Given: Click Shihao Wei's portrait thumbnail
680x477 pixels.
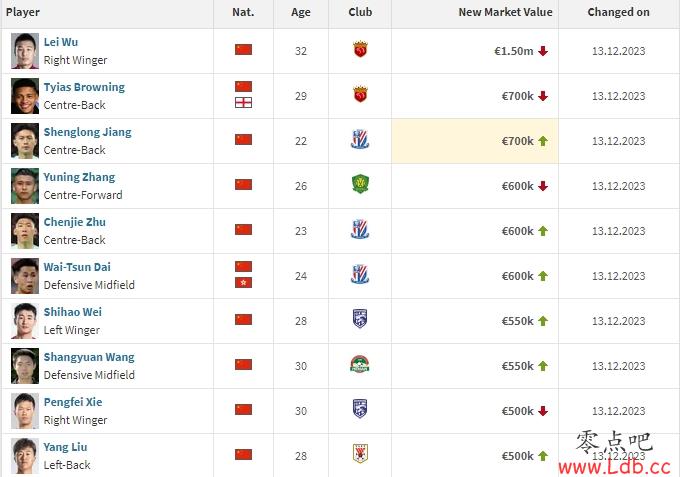Looking at the screenshot, I should click(x=25, y=321).
